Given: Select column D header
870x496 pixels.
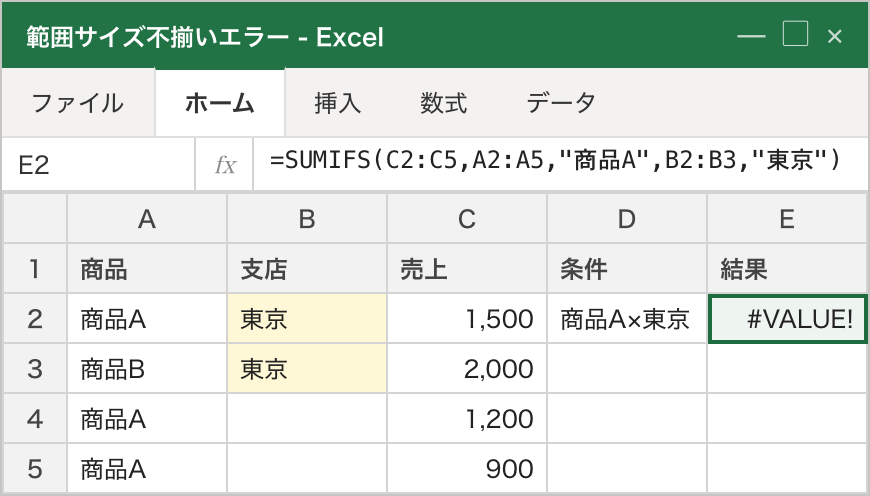Looking at the screenshot, I should (x=626, y=219).
